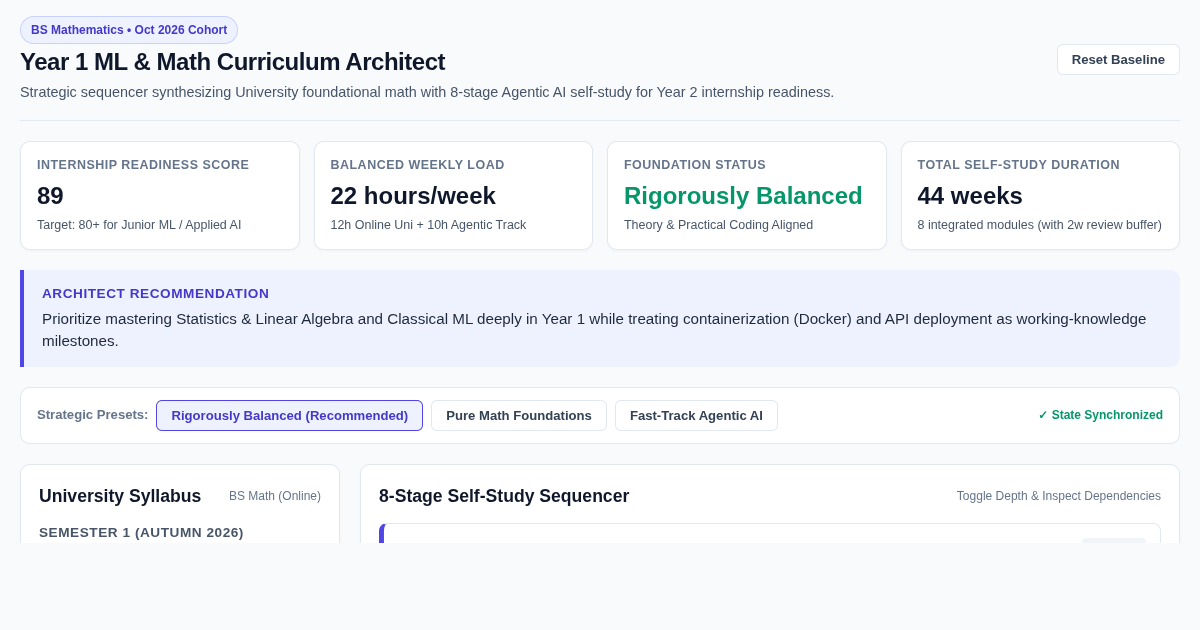The height and width of the screenshot is (630, 1200).
Task: Select the Semester 1 (Autumn 2026) heading
Action: point(141,532)
